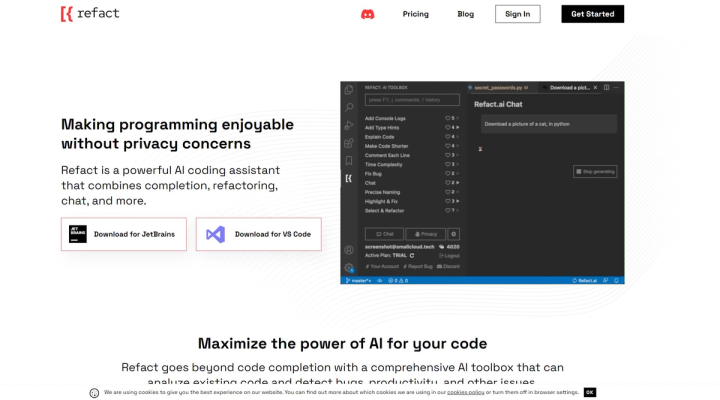
Task: Select the Search icon in the activity bar
Action: click(x=349, y=107)
